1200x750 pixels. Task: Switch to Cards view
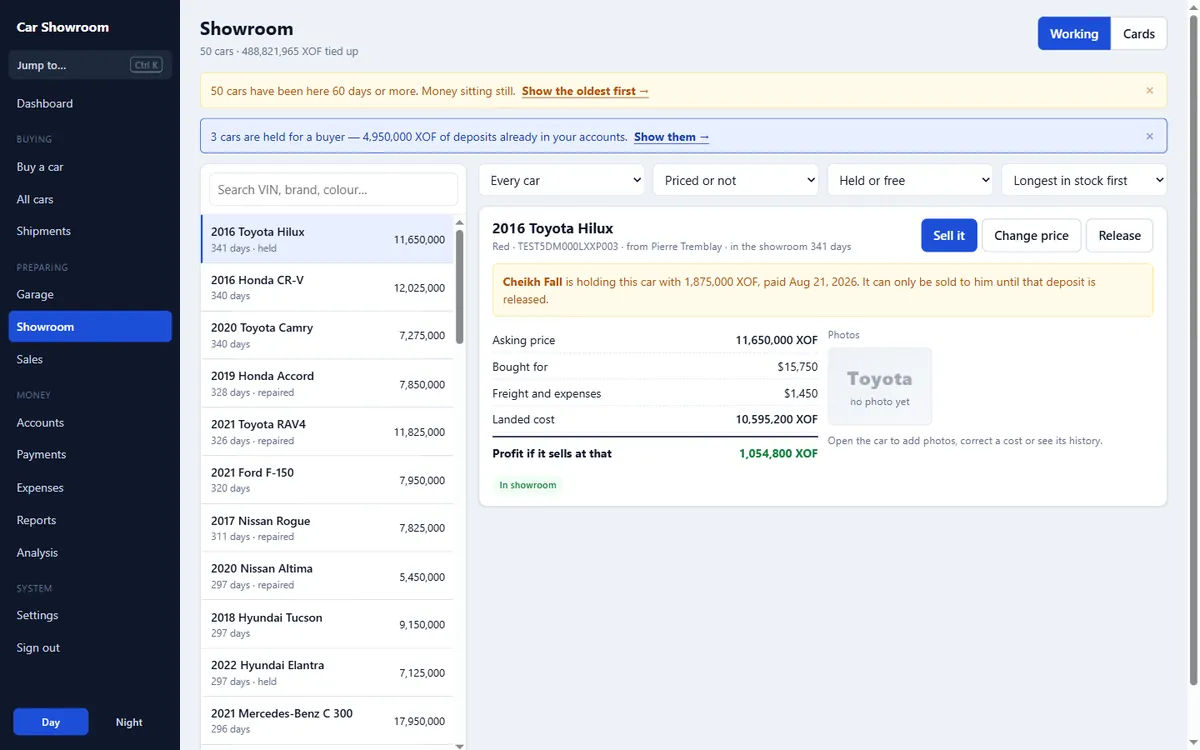[x=1139, y=33]
